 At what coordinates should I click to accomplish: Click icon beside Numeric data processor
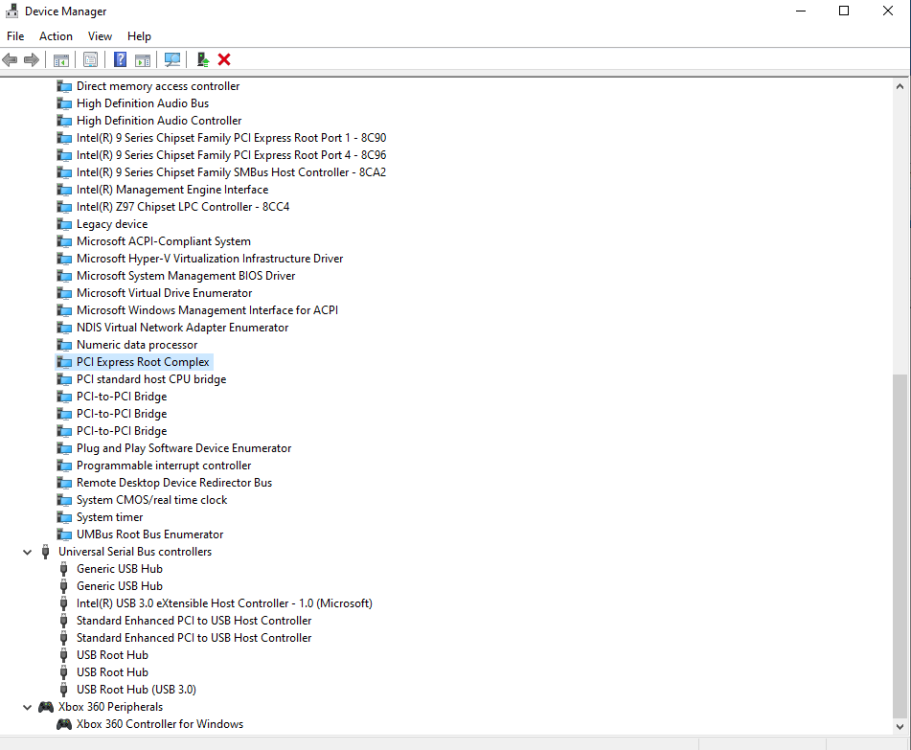(64, 345)
